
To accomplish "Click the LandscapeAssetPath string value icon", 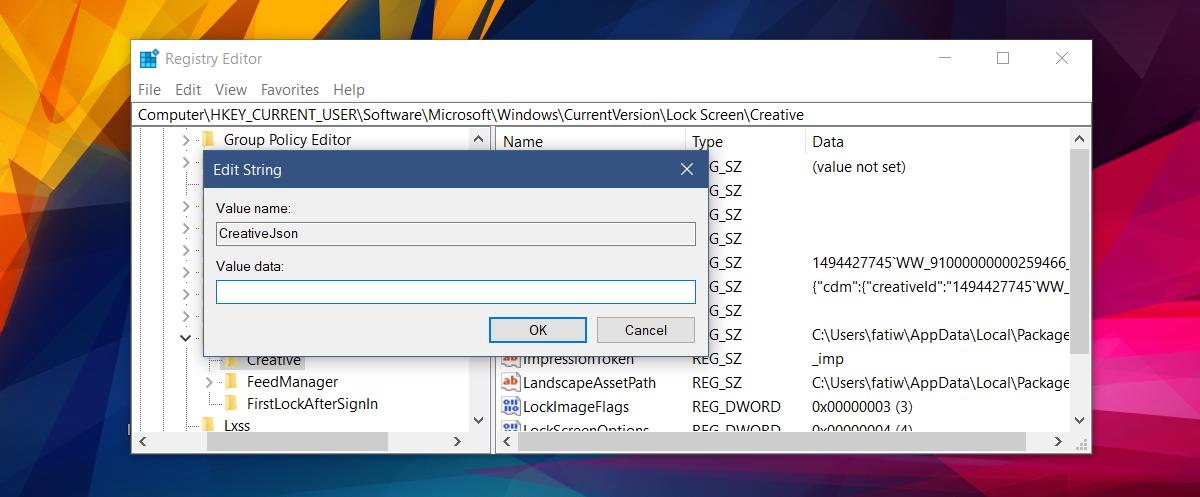I will 510,383.
